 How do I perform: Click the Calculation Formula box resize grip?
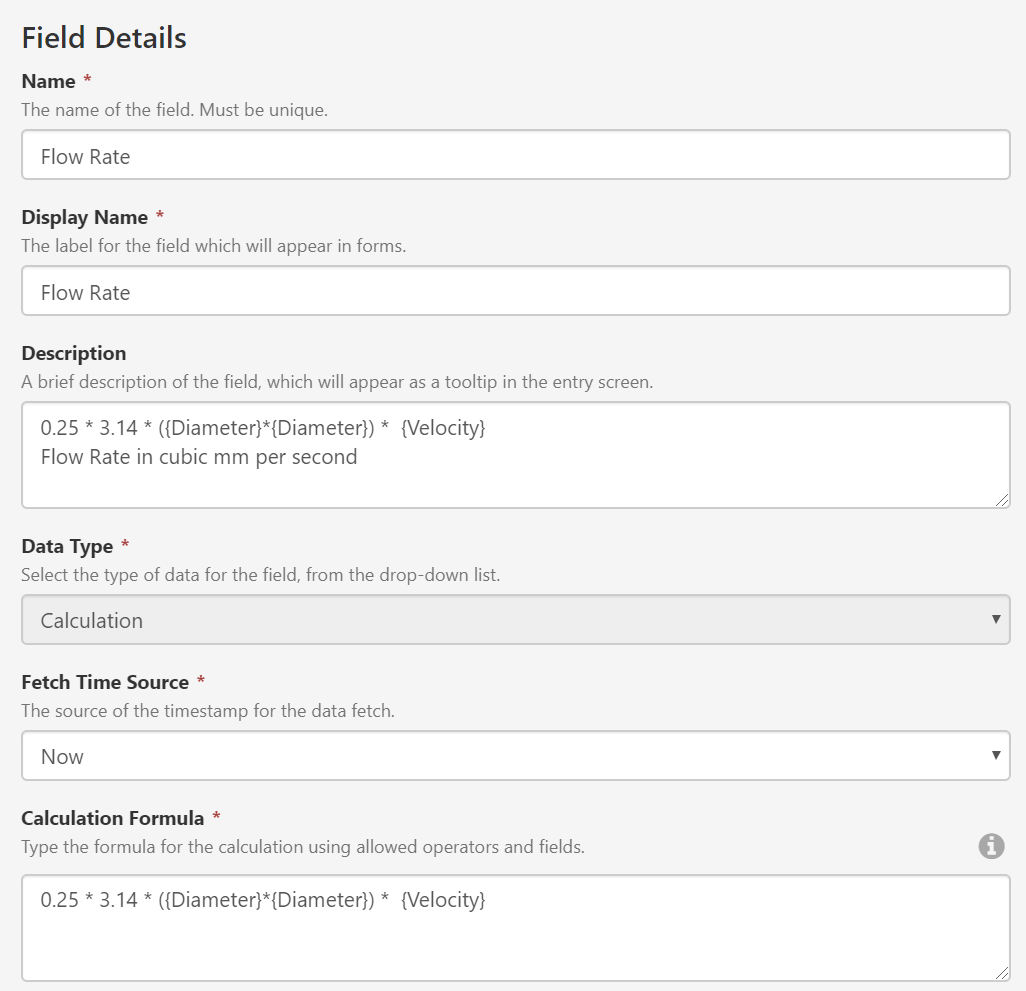tap(1002, 973)
